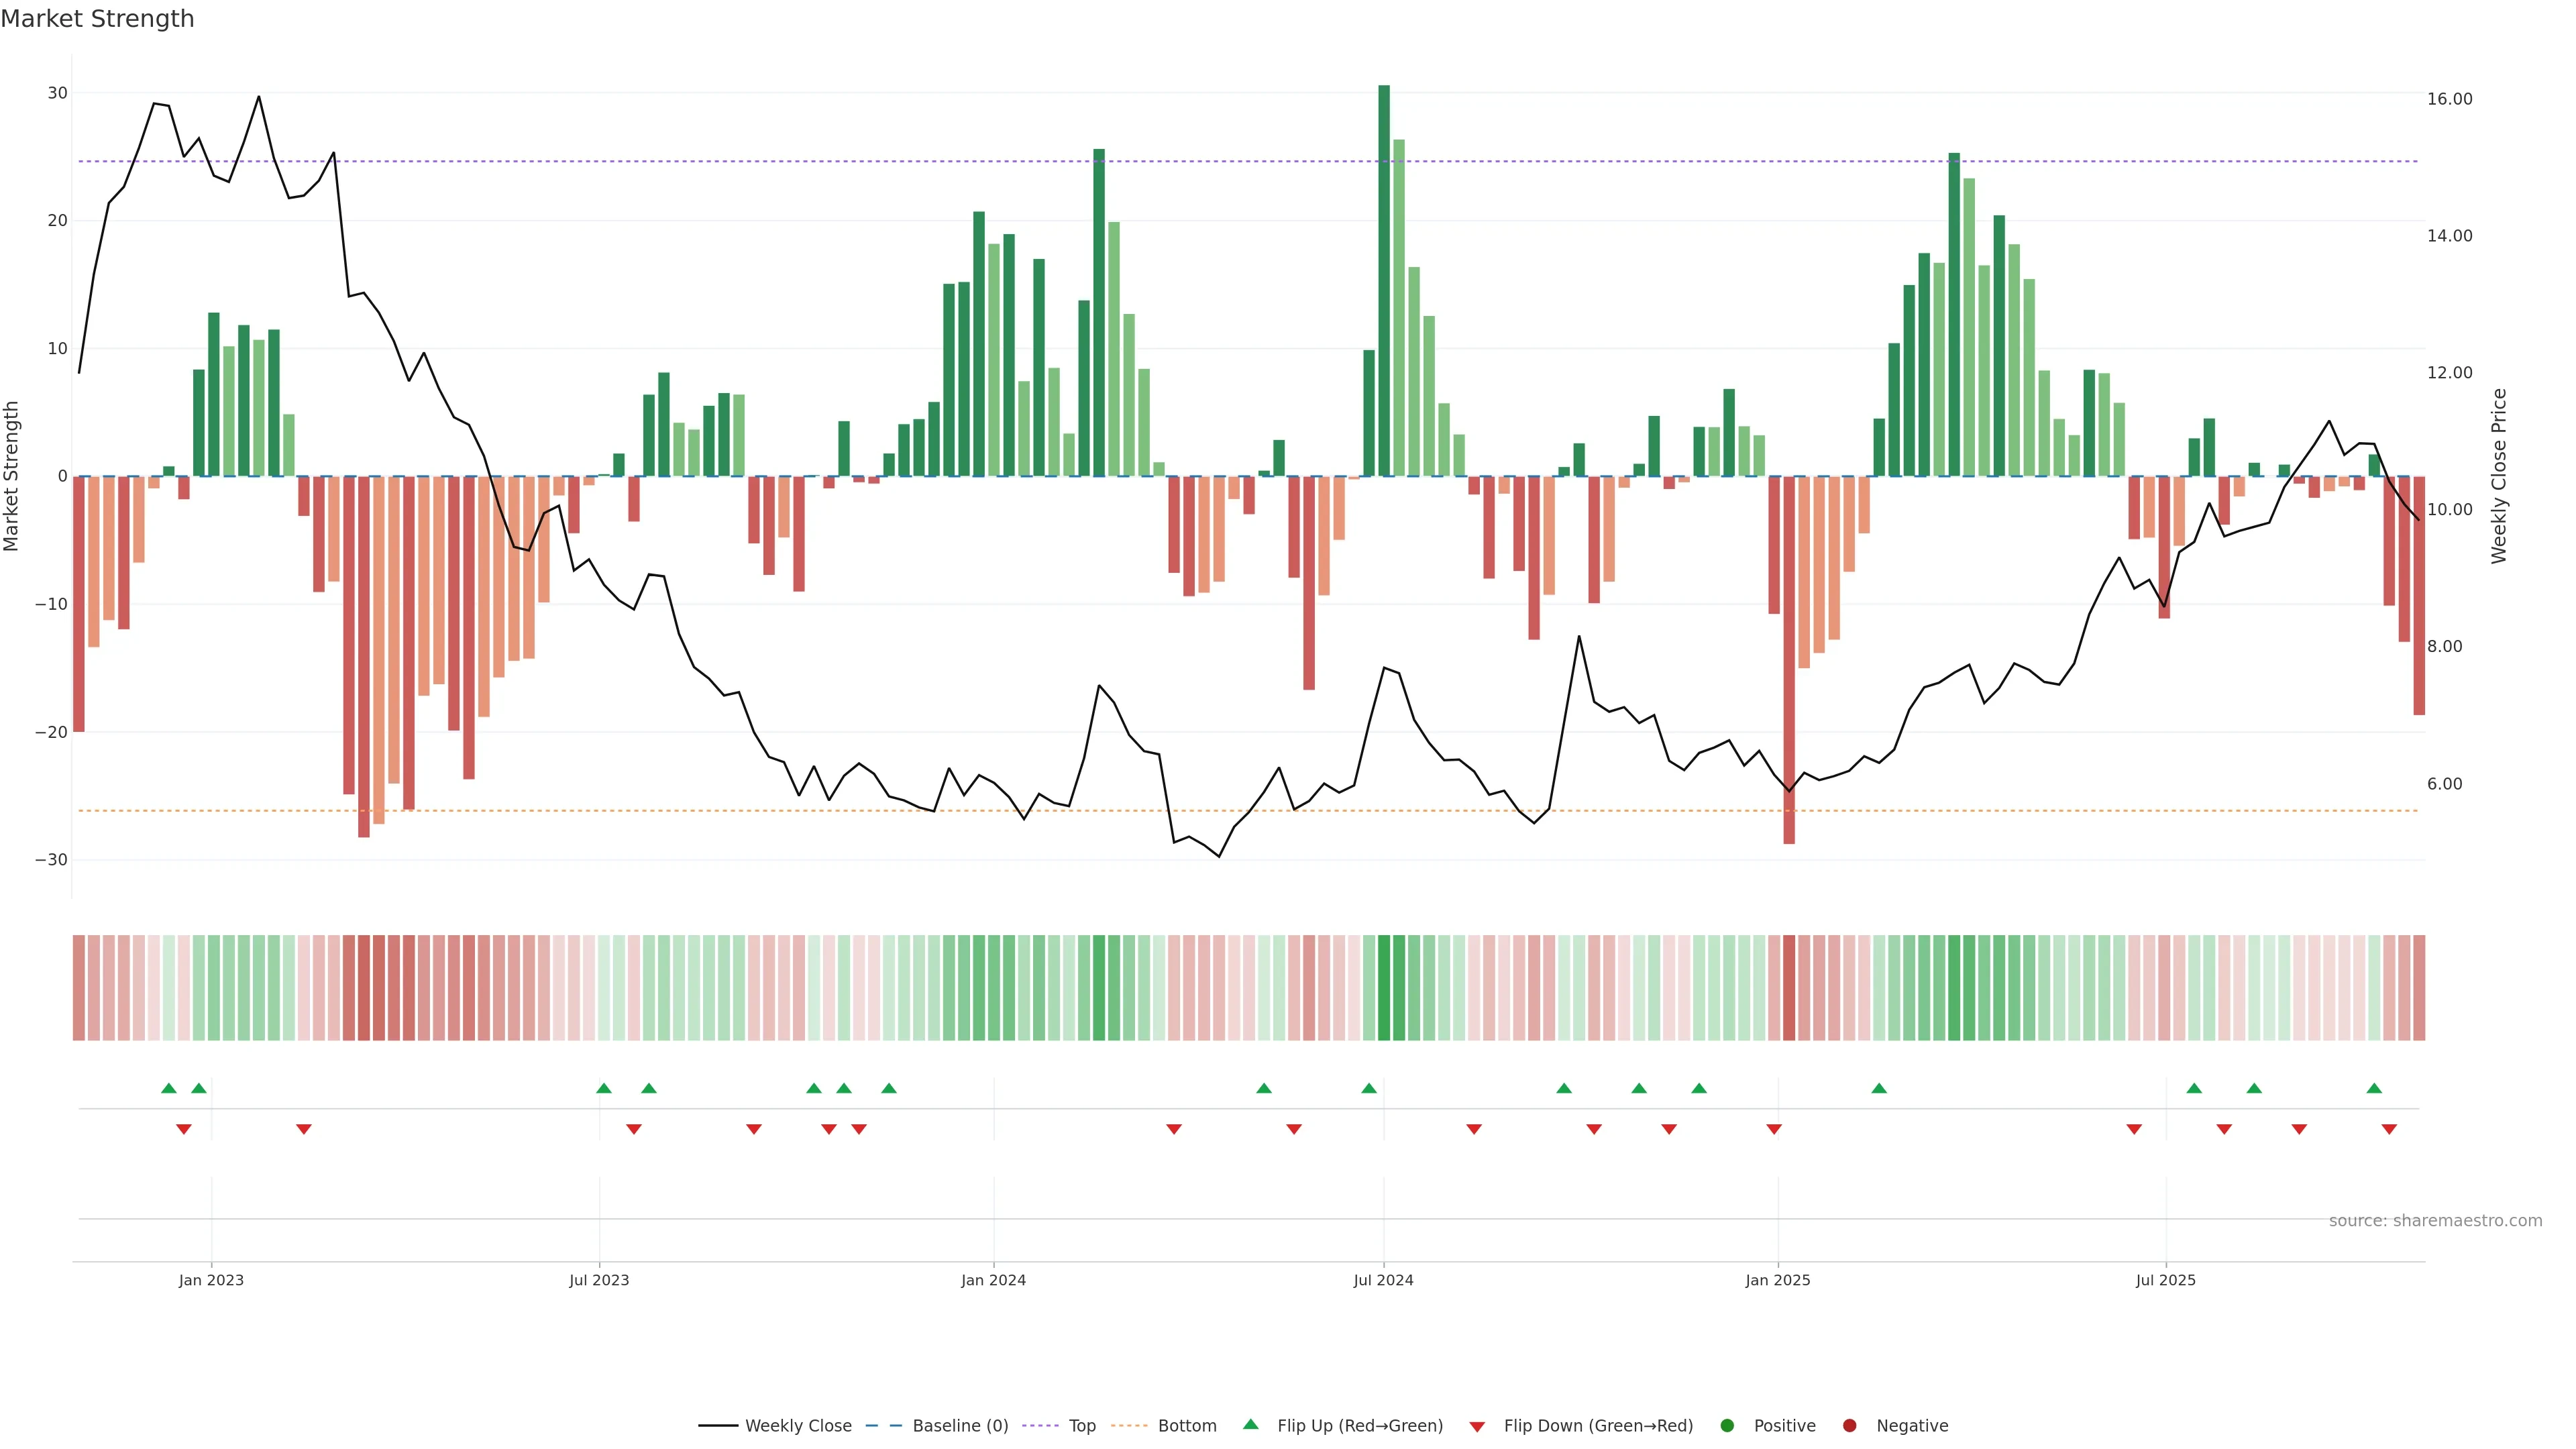
Task: Click the tallest green bar near Jul 2024
Action: 1384,280
